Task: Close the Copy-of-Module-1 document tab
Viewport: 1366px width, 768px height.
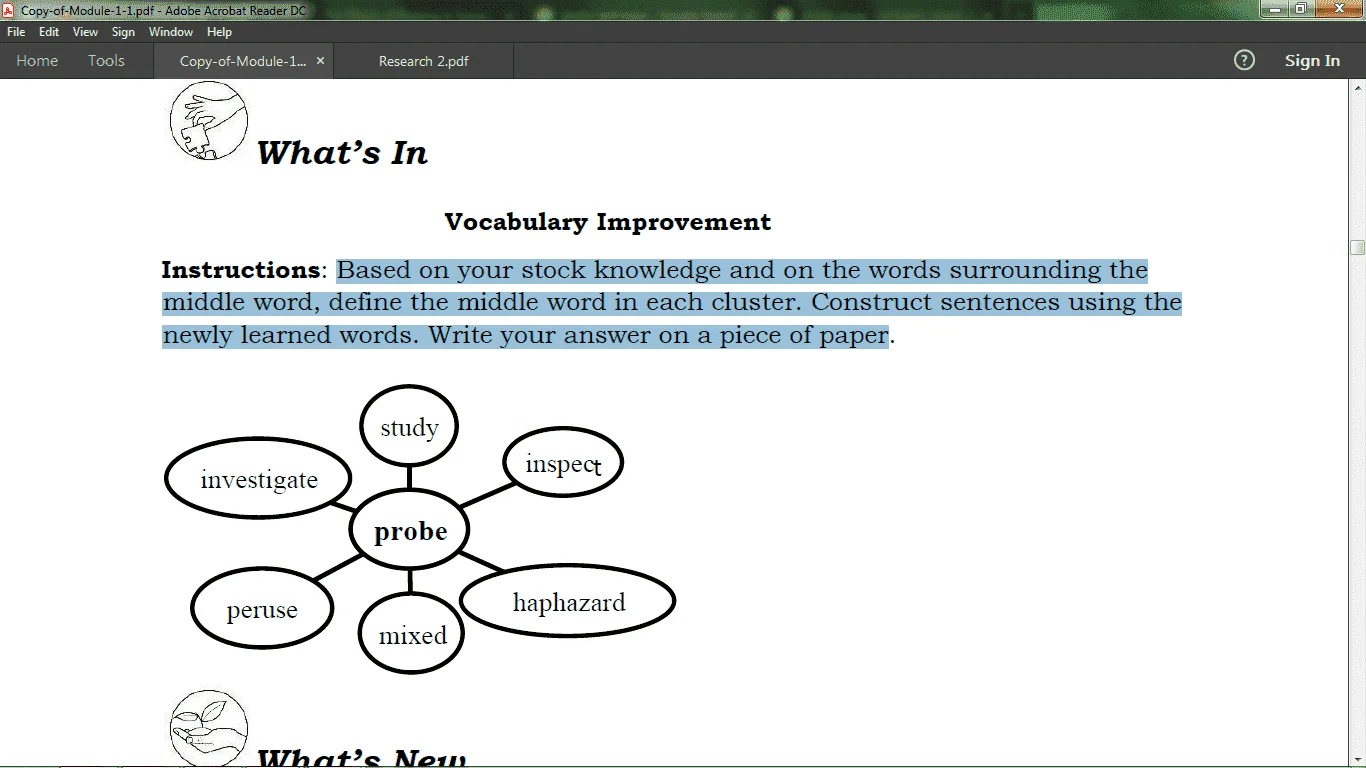Action: click(321, 61)
